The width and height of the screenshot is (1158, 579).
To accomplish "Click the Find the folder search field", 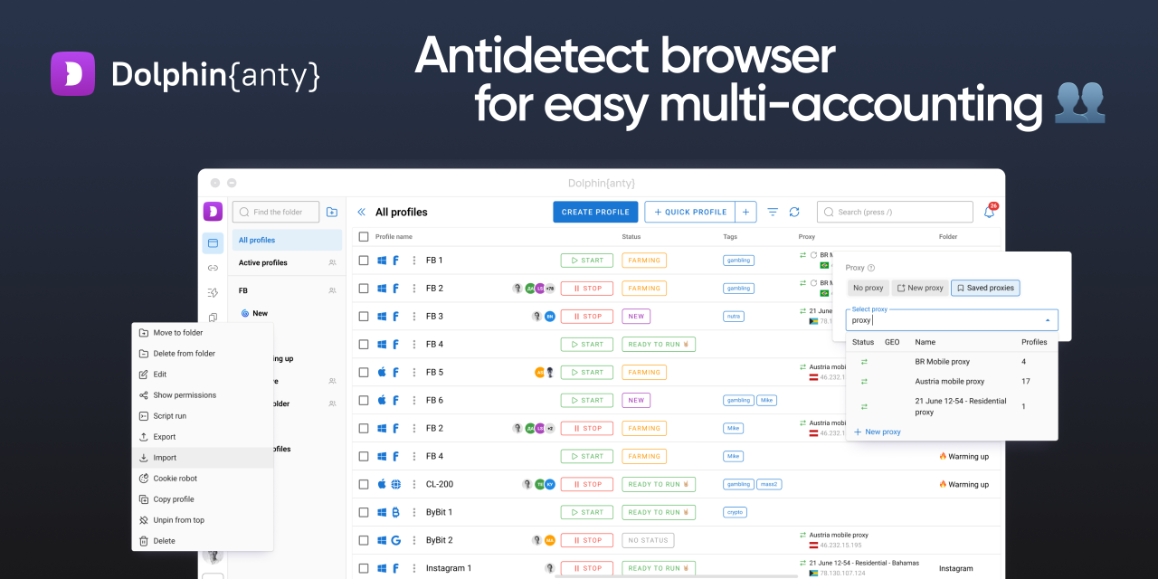I will click(x=276, y=212).
